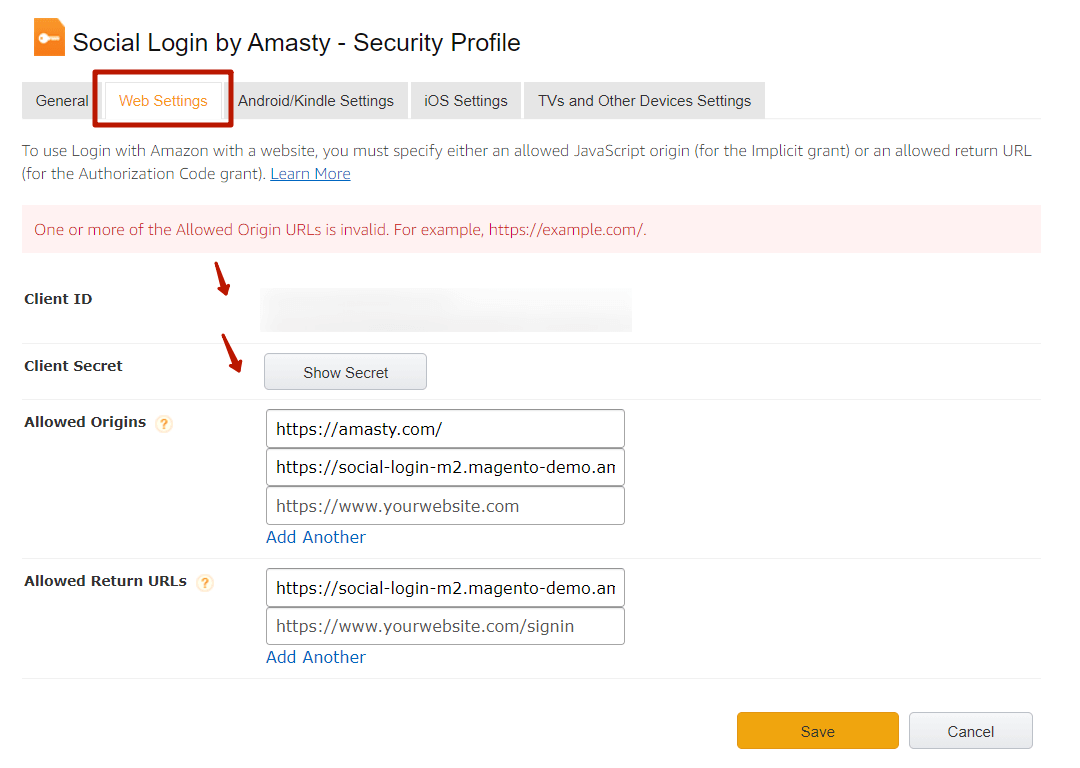Add Another under Allowed Return URLs

(315, 657)
